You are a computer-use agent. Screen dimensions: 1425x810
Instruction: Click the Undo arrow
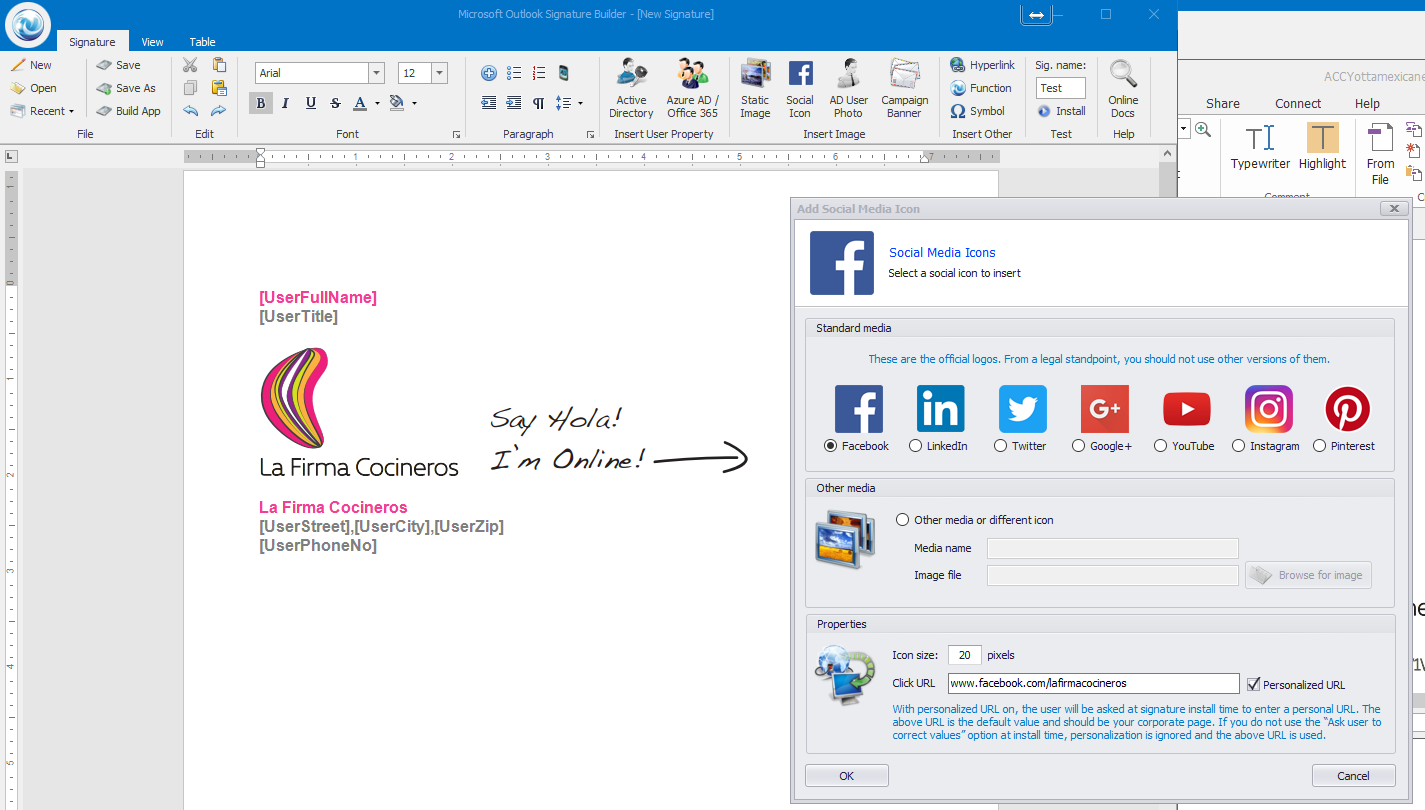point(191,111)
